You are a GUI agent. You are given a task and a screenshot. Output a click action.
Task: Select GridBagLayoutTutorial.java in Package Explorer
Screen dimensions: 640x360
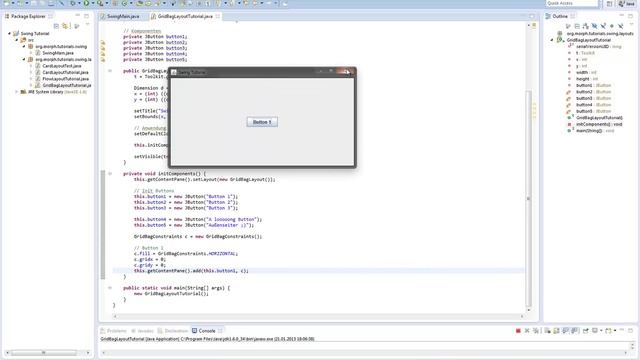click(67, 85)
